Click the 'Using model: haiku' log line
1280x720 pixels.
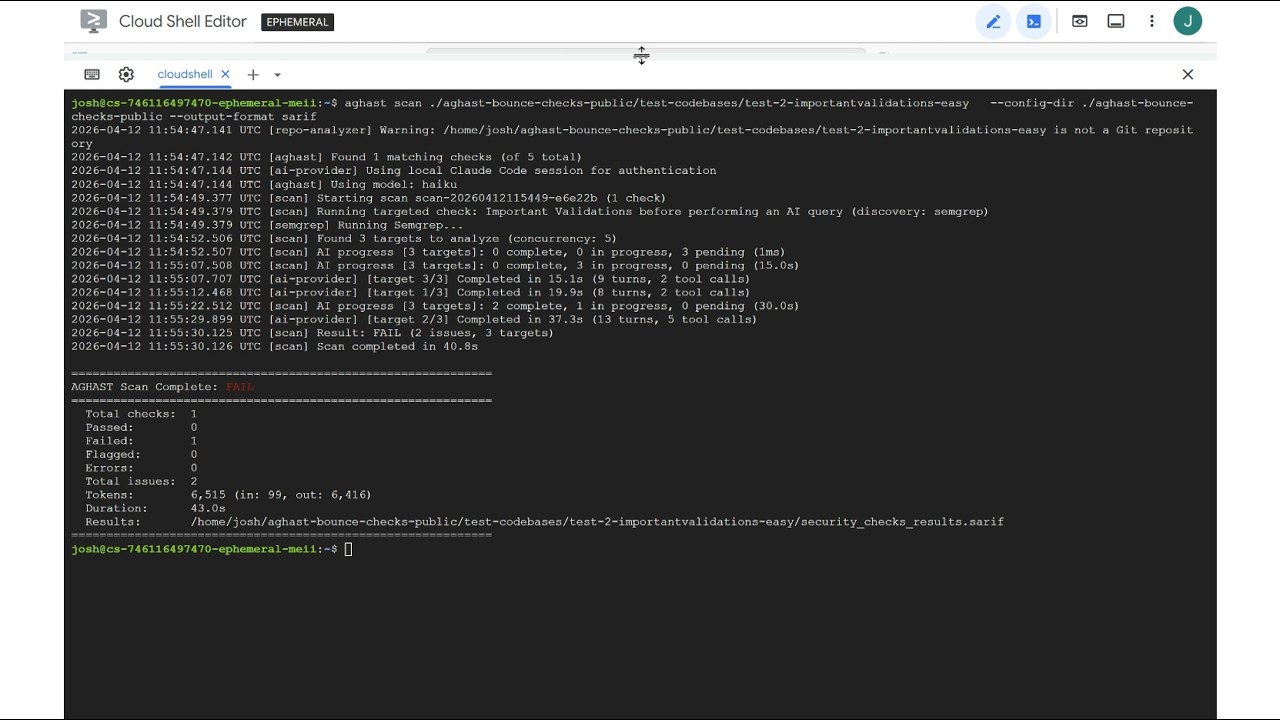[264, 184]
